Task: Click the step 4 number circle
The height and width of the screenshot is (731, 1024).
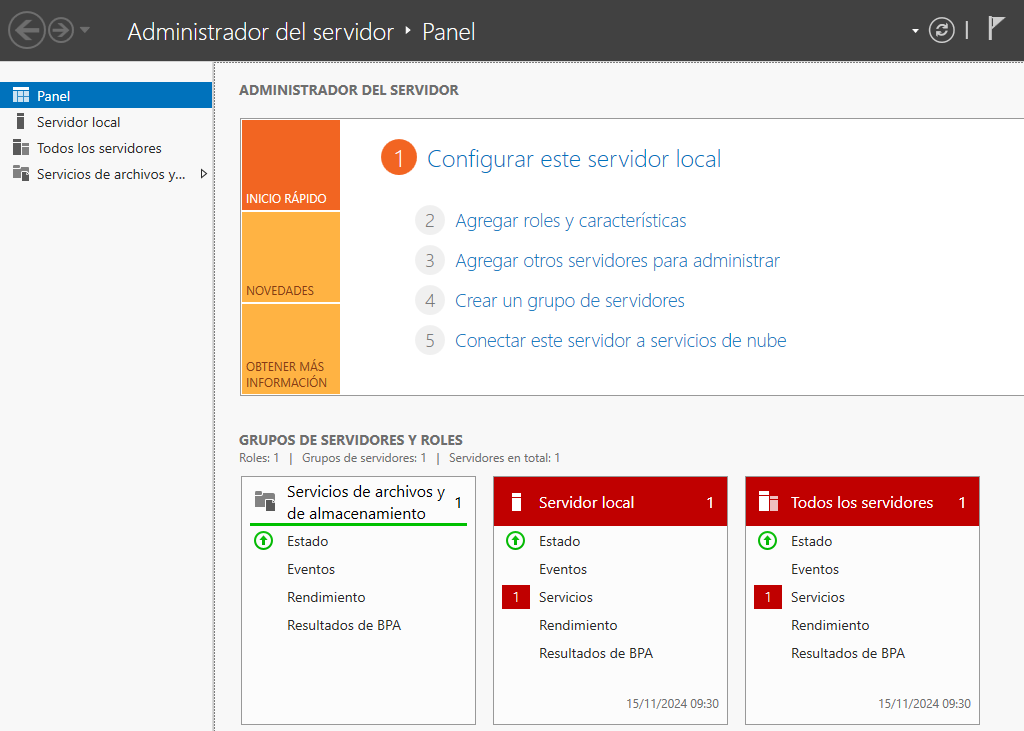Action: tap(430, 301)
